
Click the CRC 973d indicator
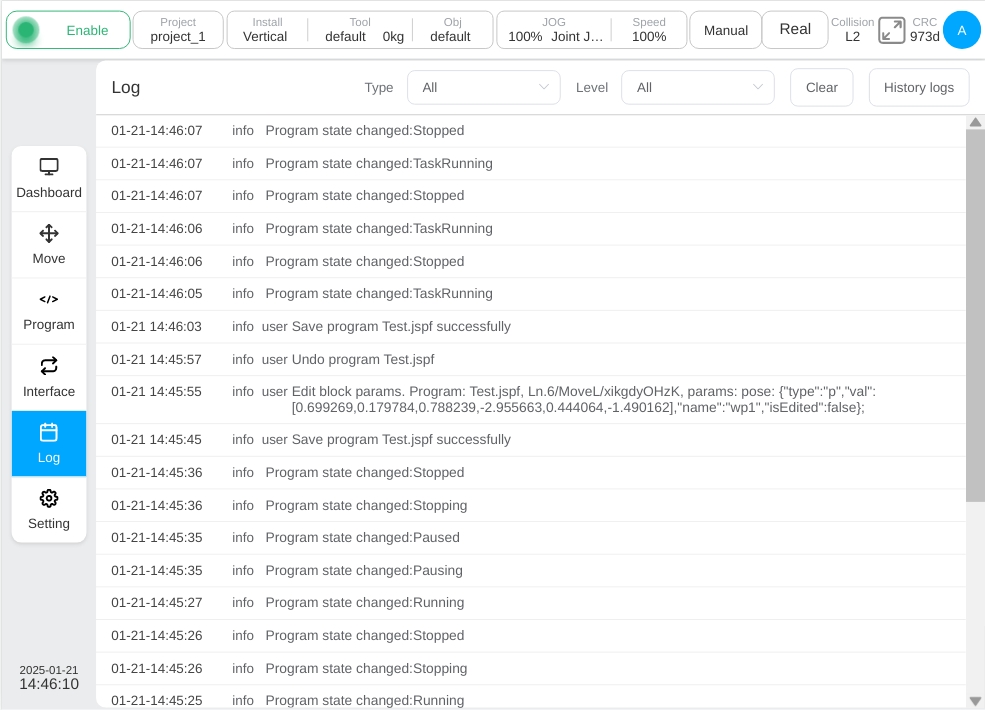tap(925, 30)
